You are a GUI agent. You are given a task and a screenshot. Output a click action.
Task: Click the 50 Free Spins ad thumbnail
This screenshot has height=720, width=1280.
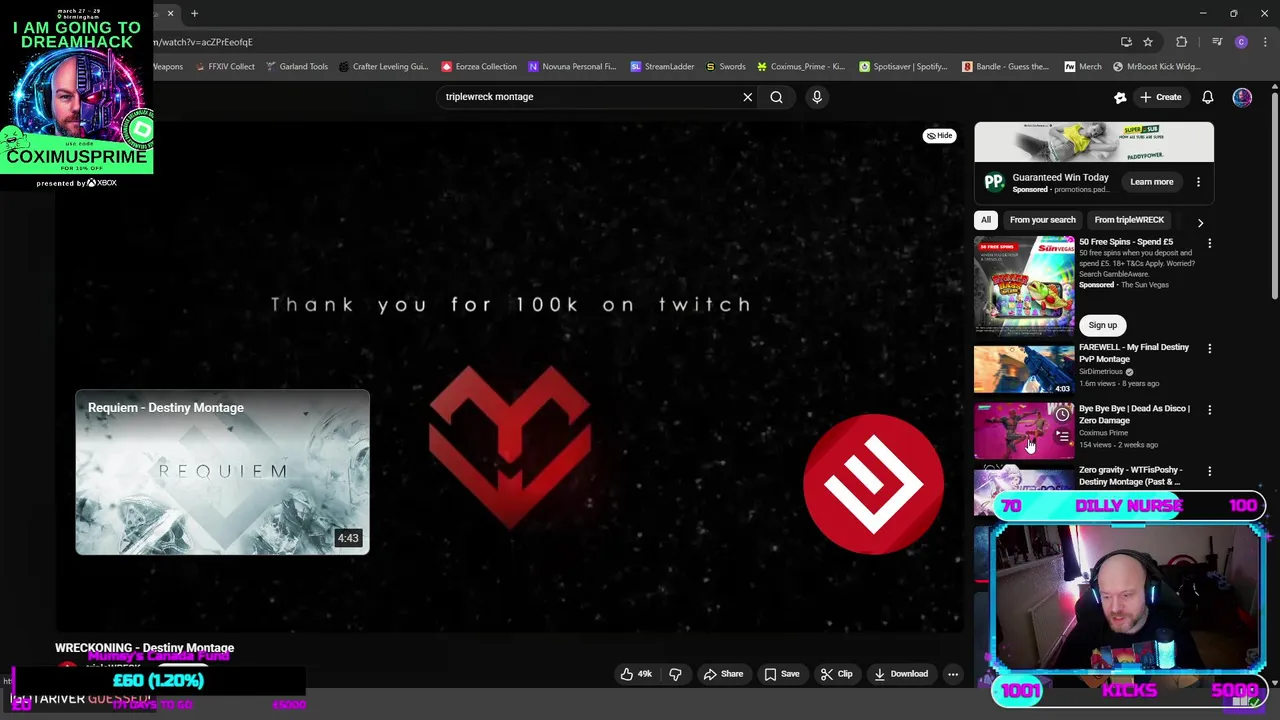click(x=1024, y=284)
